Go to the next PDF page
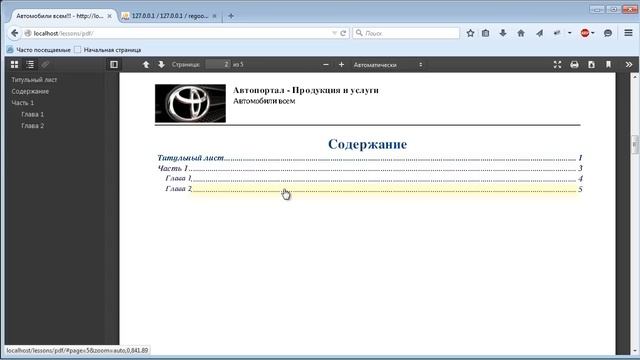The width and height of the screenshot is (640, 360). (161, 64)
